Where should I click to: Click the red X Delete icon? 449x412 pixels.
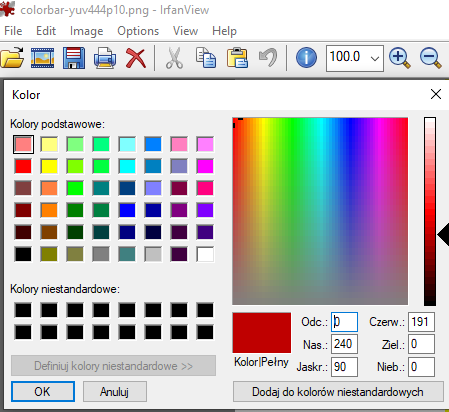(x=136, y=58)
